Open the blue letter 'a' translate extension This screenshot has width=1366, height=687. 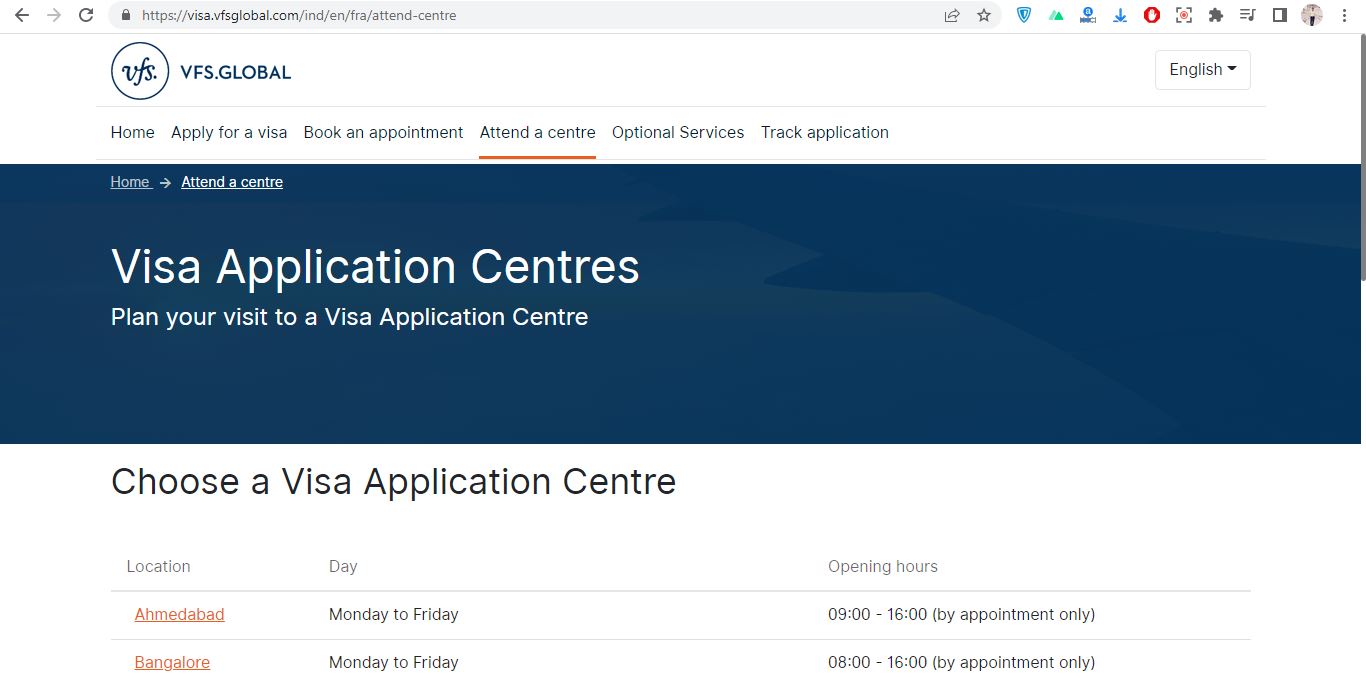pyautogui.click(x=1088, y=15)
